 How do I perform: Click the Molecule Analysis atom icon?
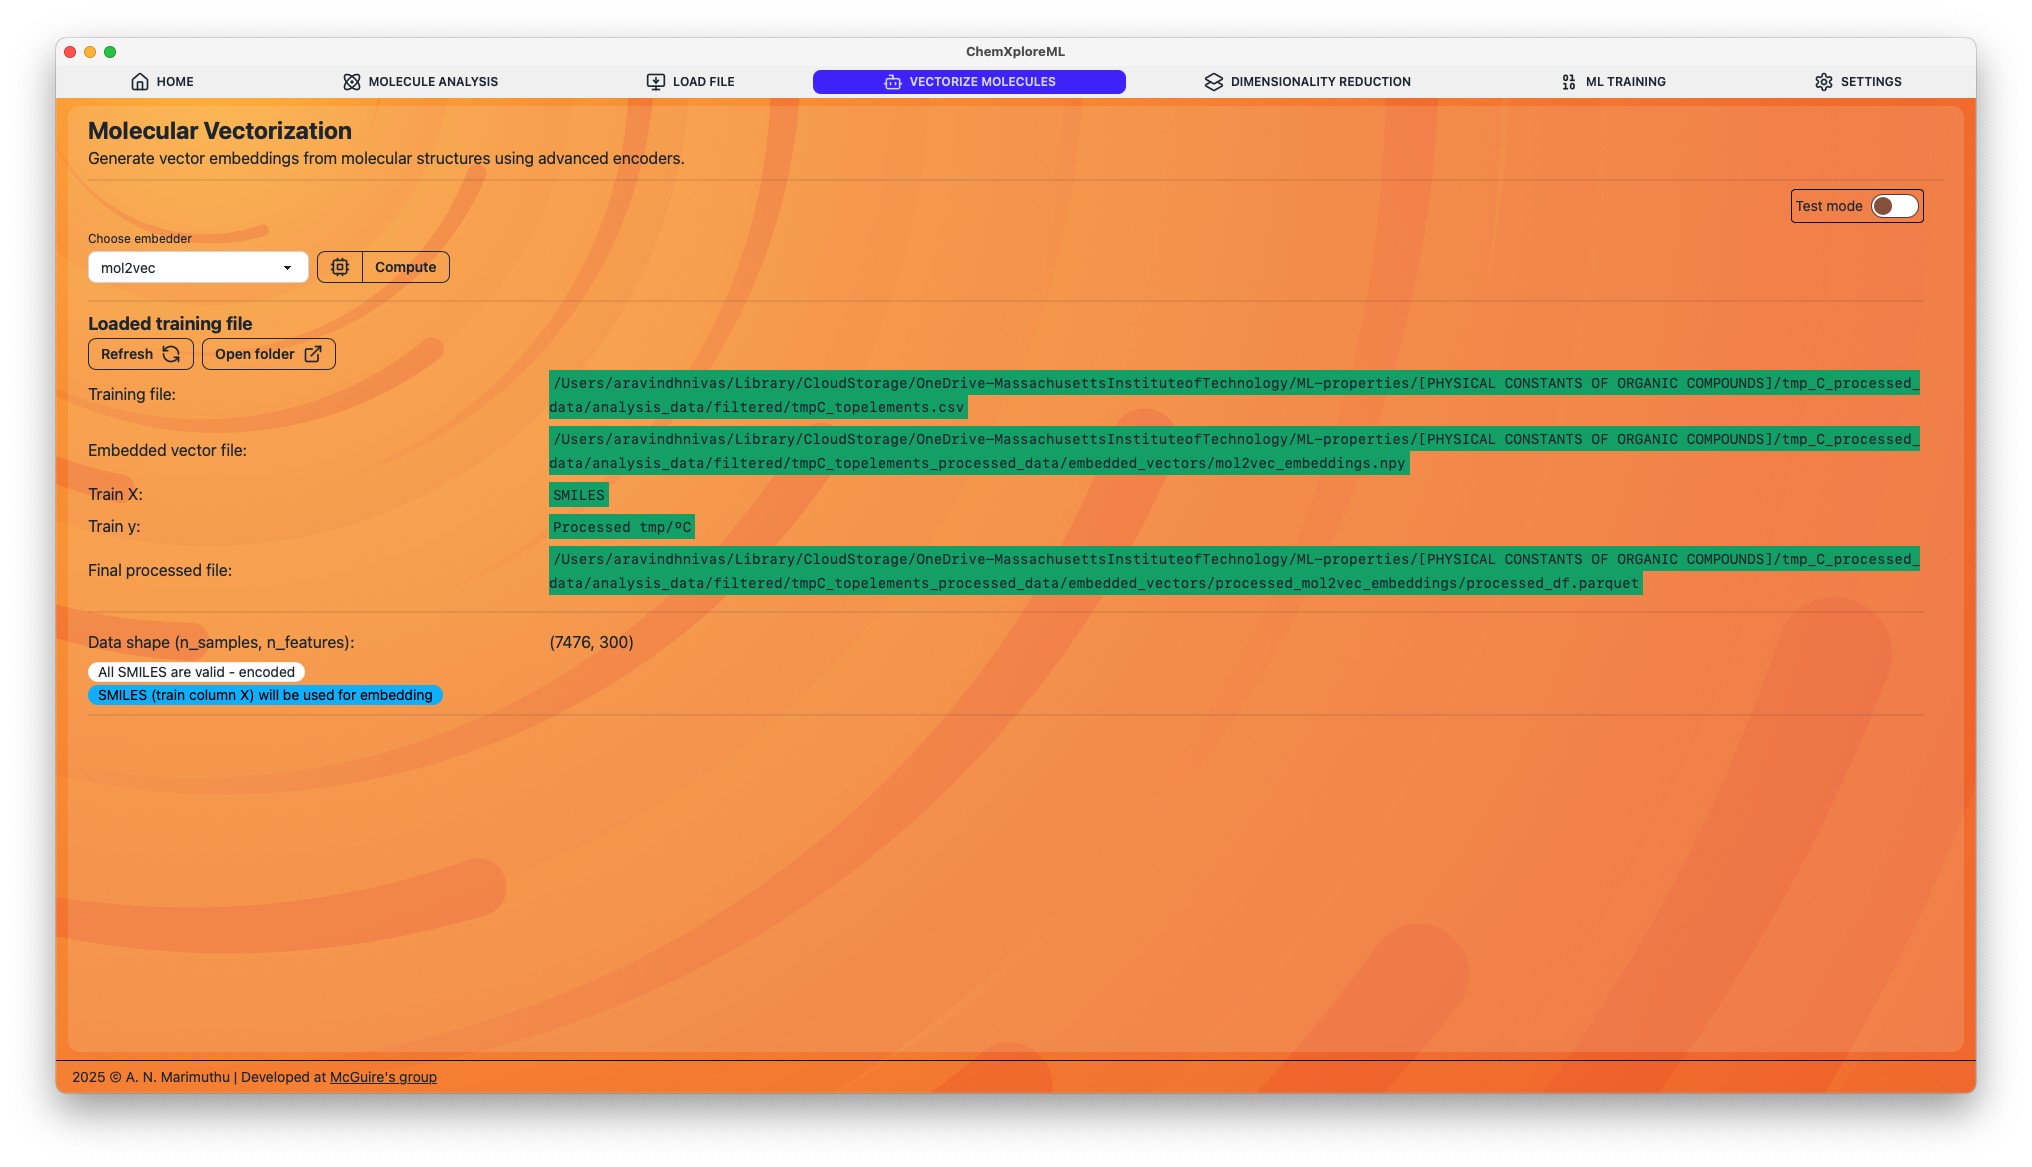click(352, 82)
